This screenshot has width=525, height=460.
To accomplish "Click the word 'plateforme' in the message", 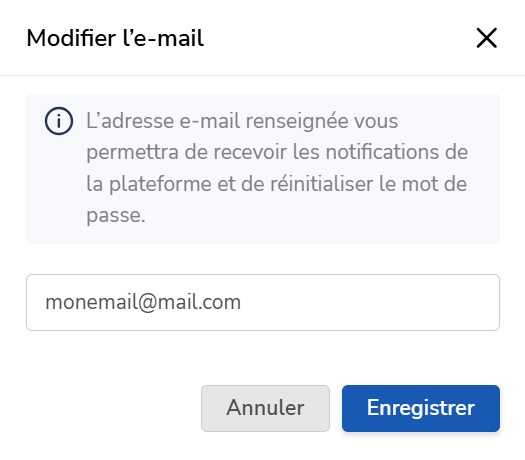I will [x=160, y=184].
